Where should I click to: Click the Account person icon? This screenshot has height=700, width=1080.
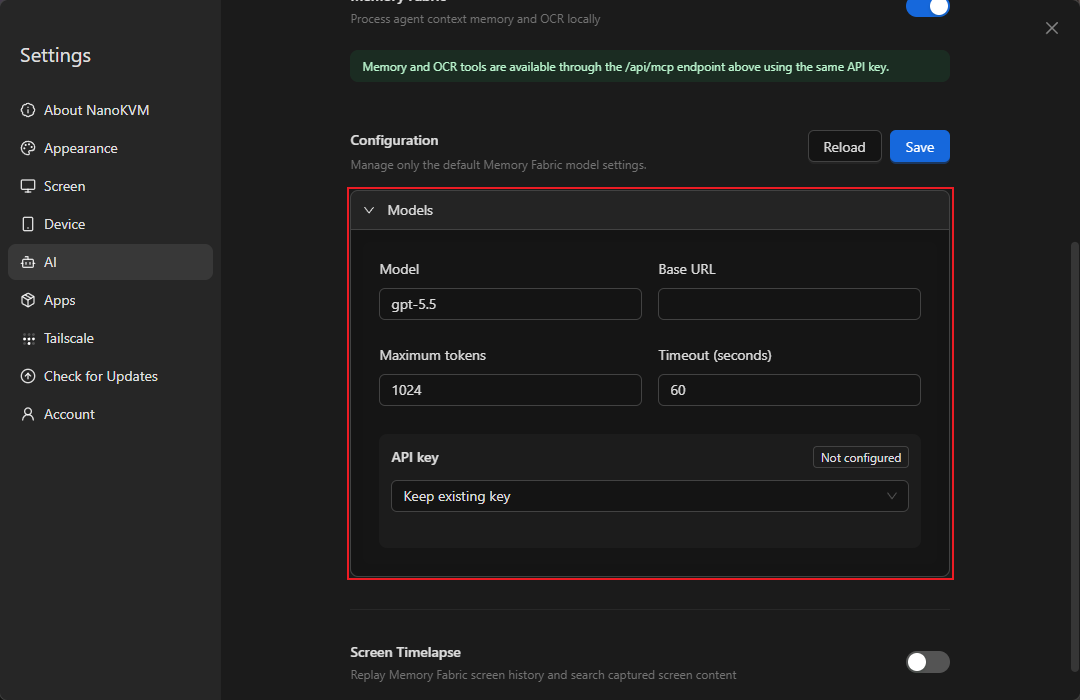(x=28, y=414)
